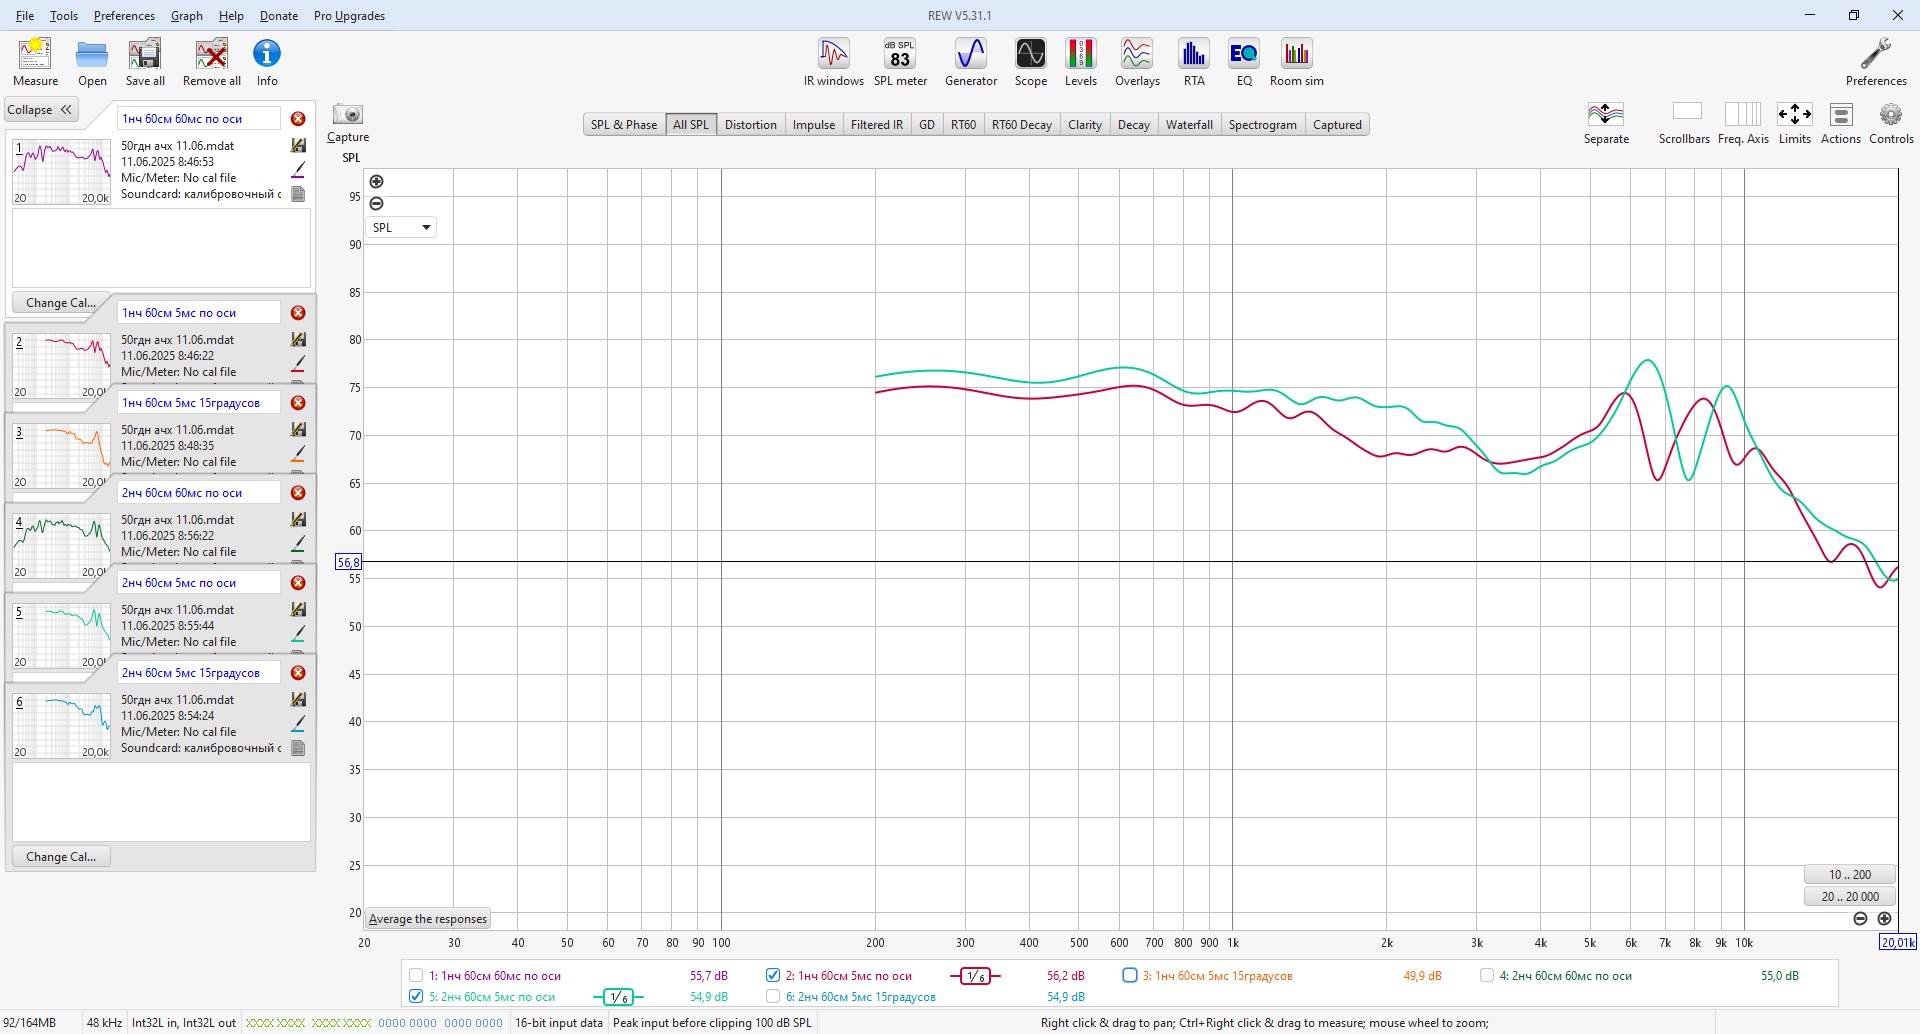Switch to SPL & Phase tab
1920x1034 pixels.
[x=624, y=125]
